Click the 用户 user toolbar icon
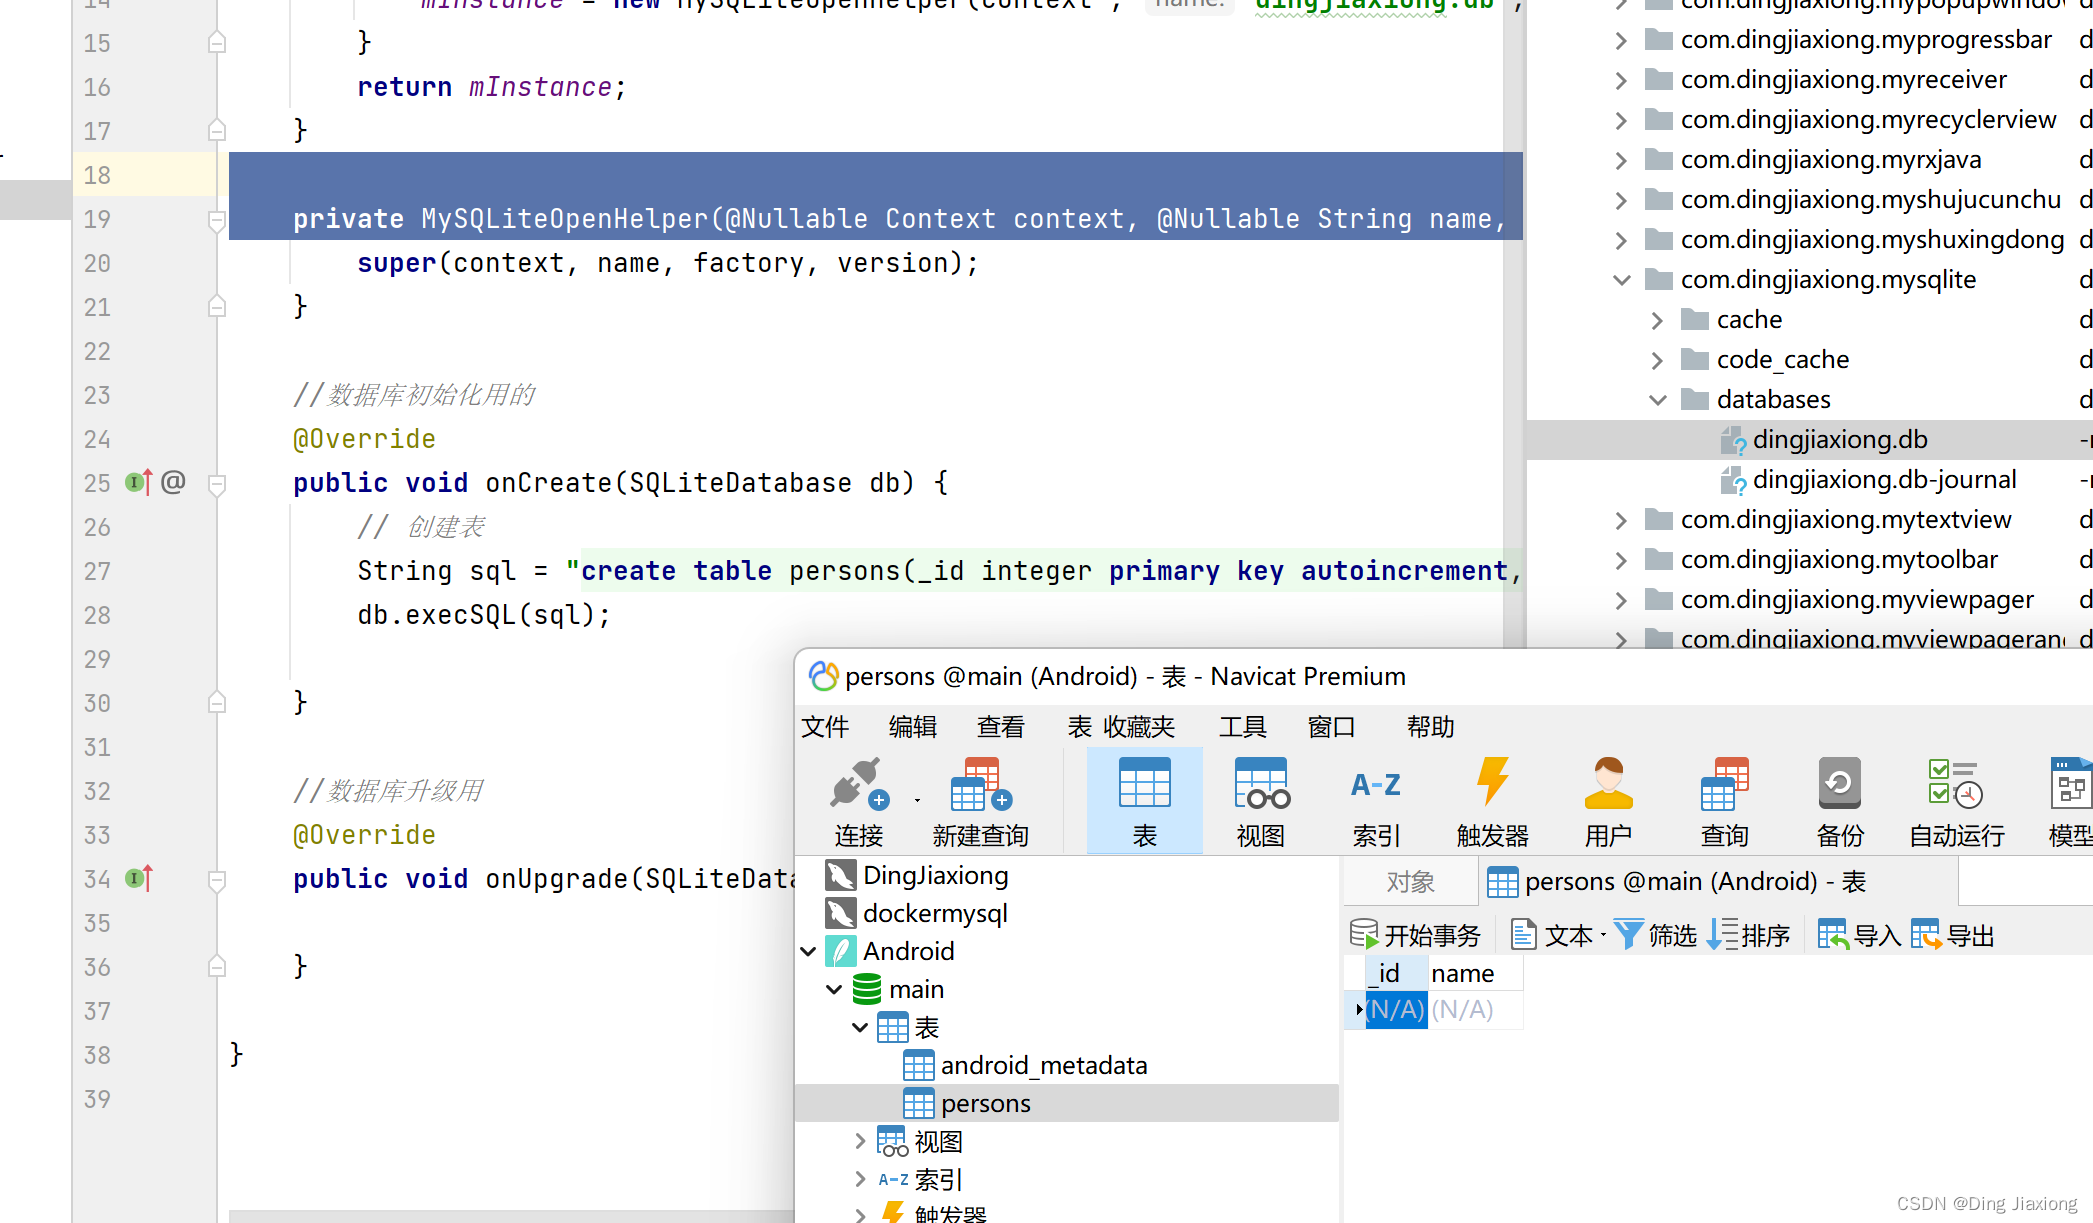2093x1223 pixels. (x=1608, y=802)
